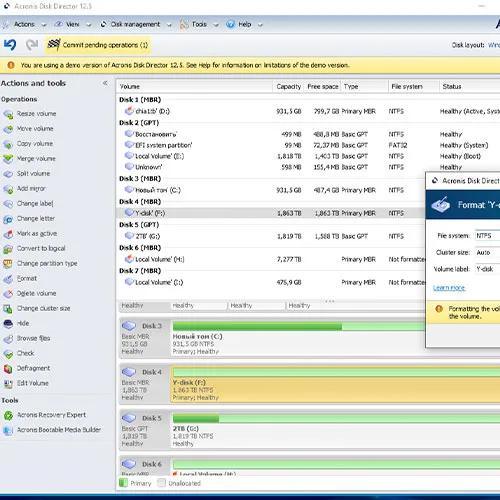Click the 2TB (G:) partition bar on Disk 5
The width and height of the screenshot is (500, 500).
coord(336,419)
